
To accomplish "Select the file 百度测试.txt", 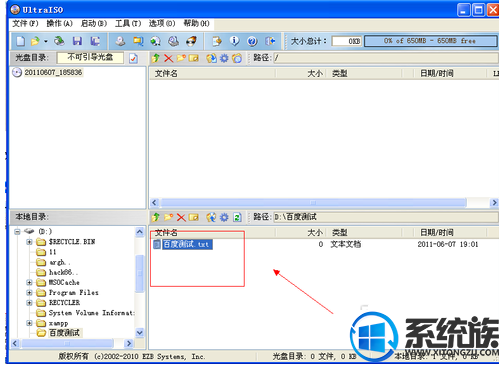I will [x=187, y=244].
